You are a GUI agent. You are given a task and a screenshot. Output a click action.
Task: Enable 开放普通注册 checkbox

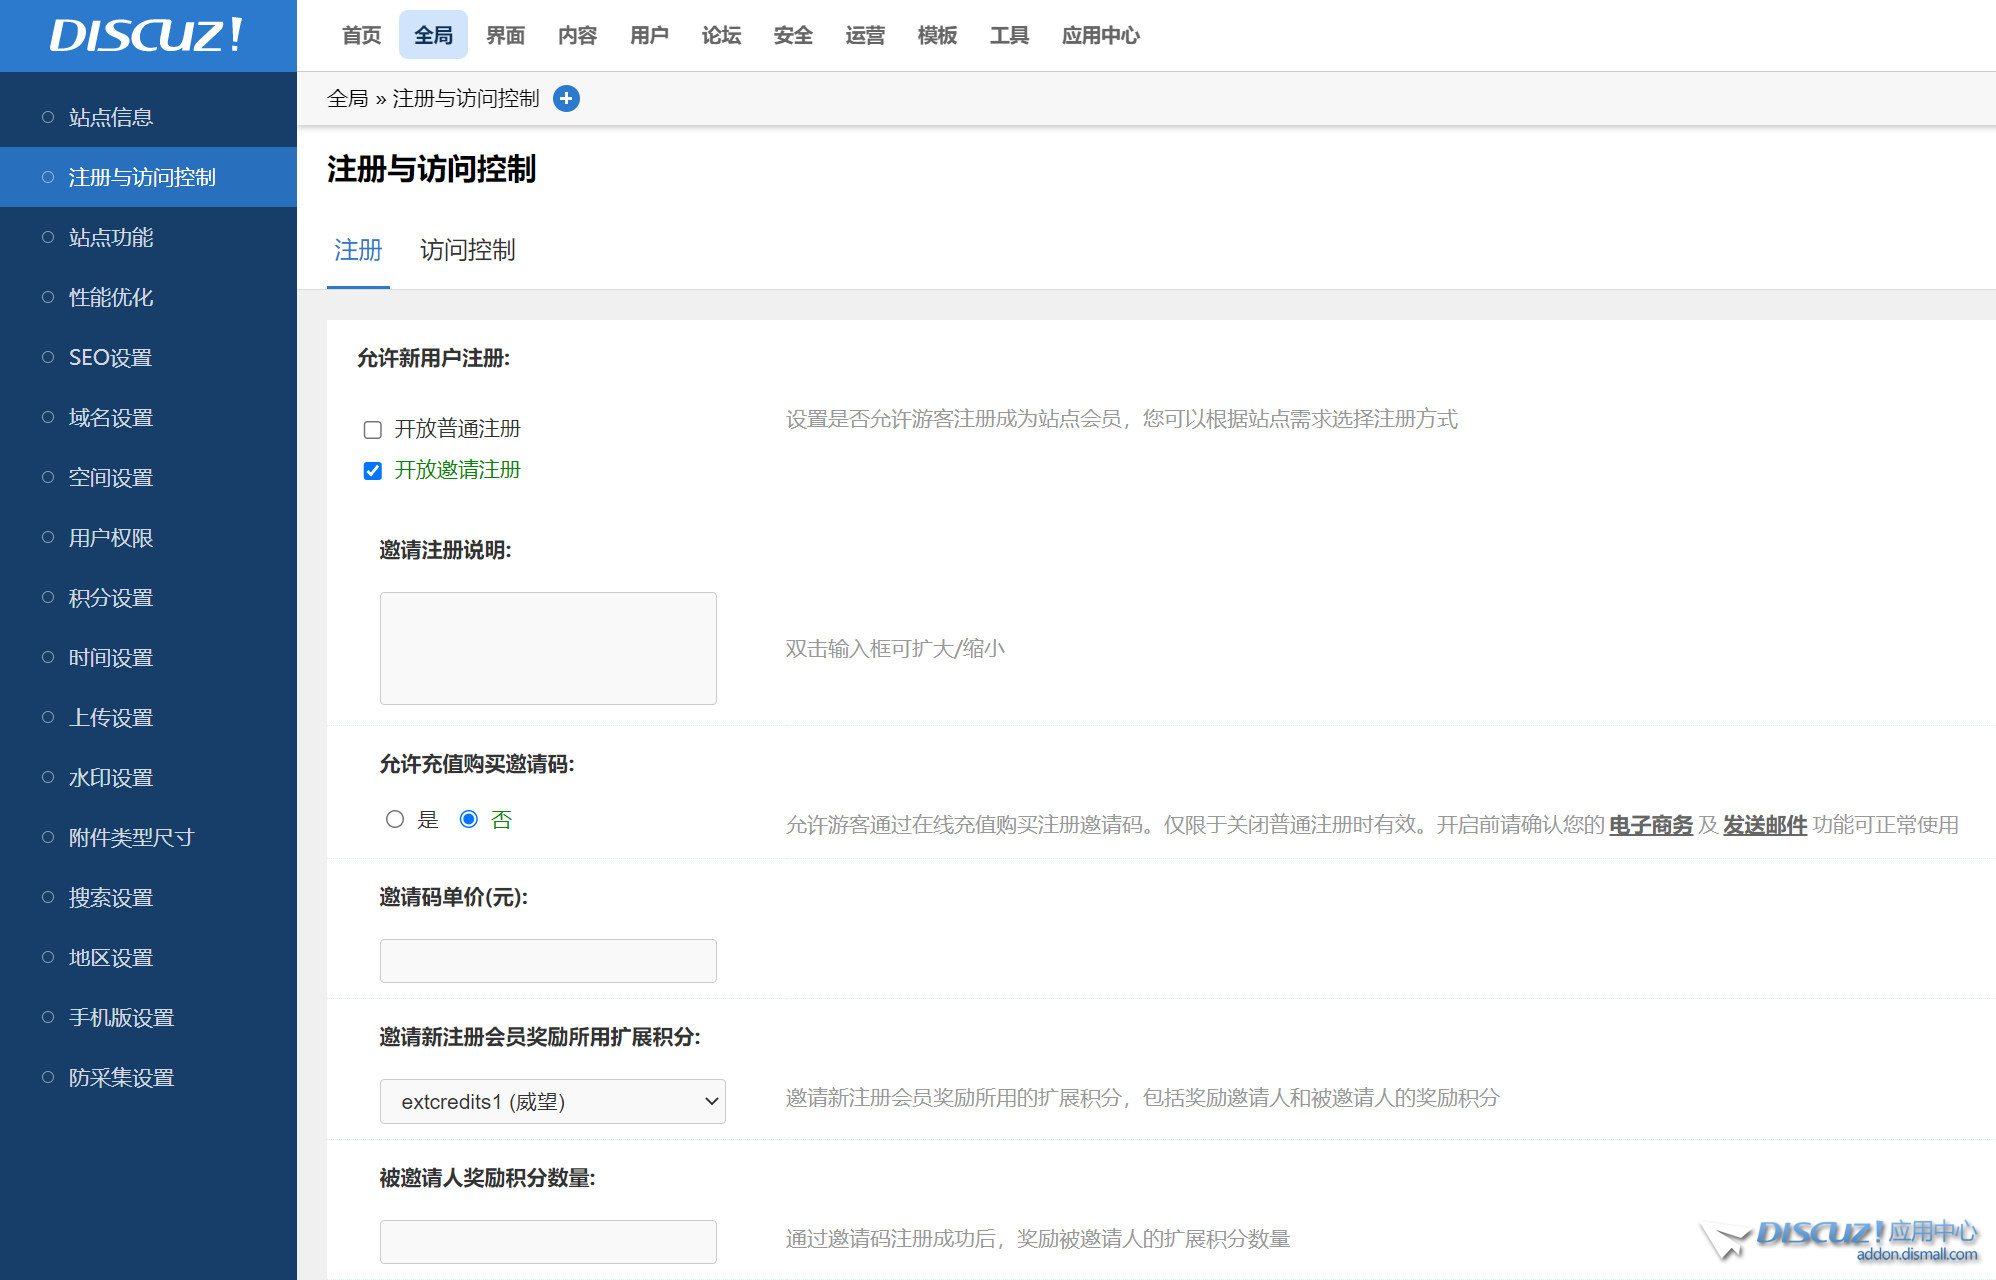point(372,430)
